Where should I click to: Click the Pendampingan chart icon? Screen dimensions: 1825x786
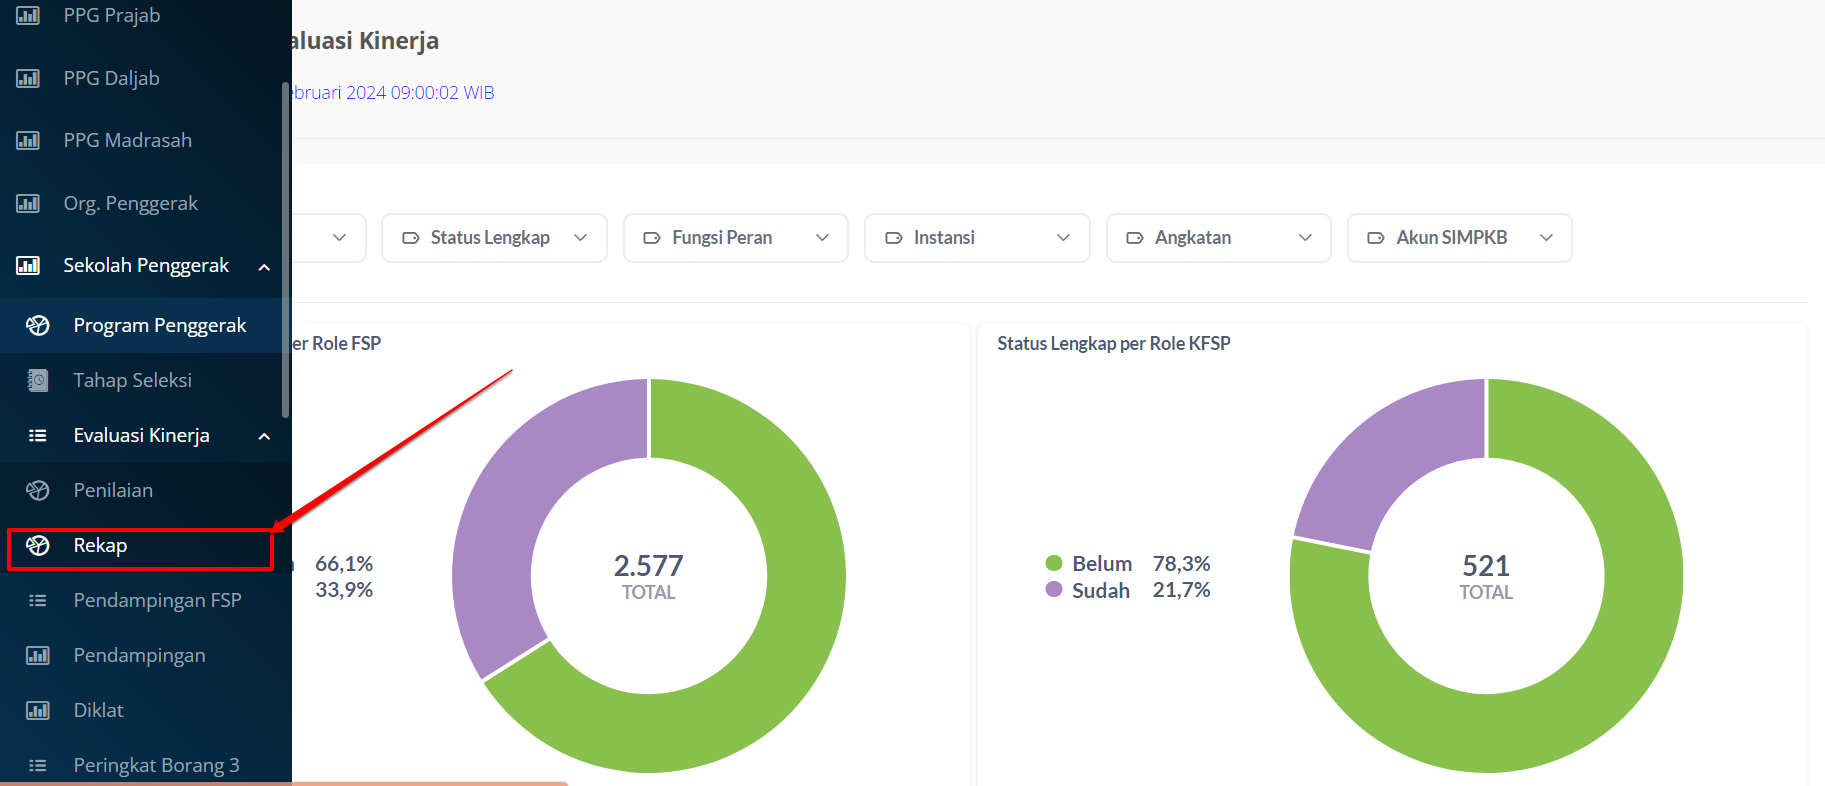tap(38, 655)
